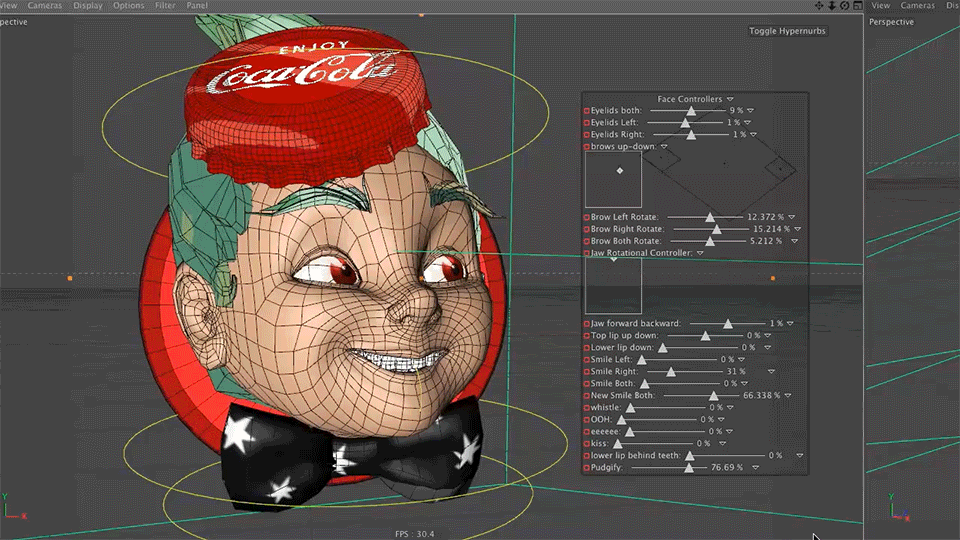
Task: Open the Cameras menu in the right viewport
Action: (x=918, y=6)
